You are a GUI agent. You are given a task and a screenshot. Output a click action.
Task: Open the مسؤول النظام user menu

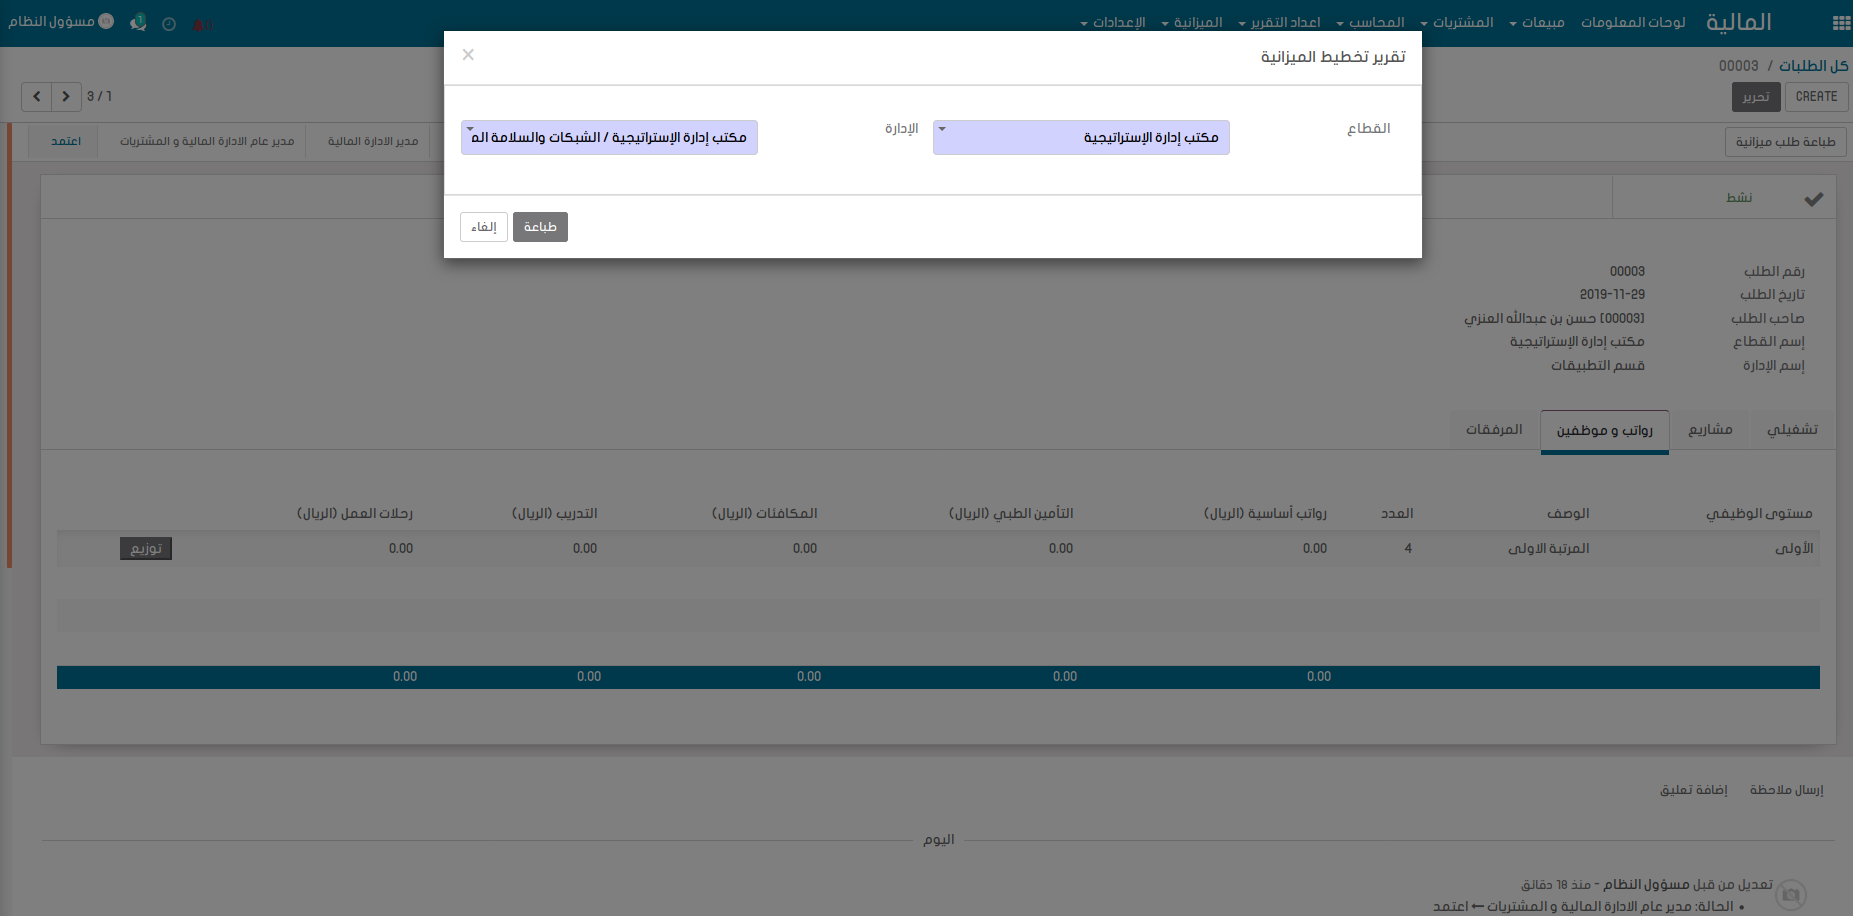pyautogui.click(x=60, y=22)
